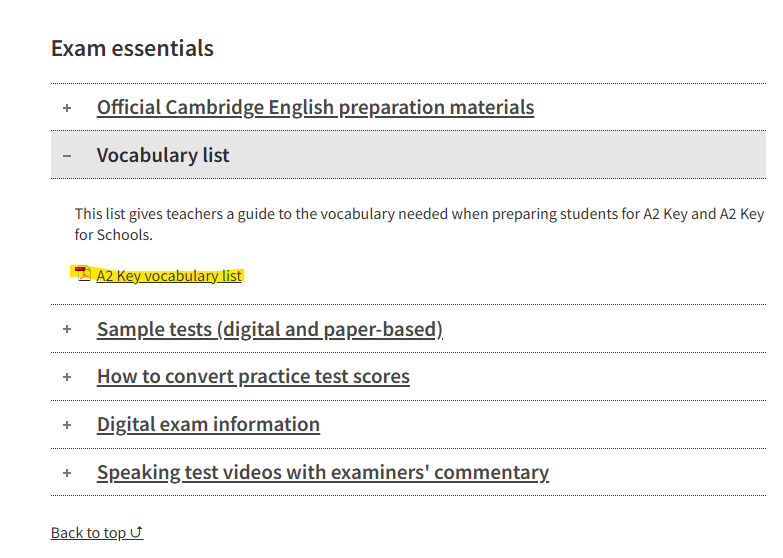
Task: Expand Speaking test videos with examiners' commentary heading
Action: (322, 473)
